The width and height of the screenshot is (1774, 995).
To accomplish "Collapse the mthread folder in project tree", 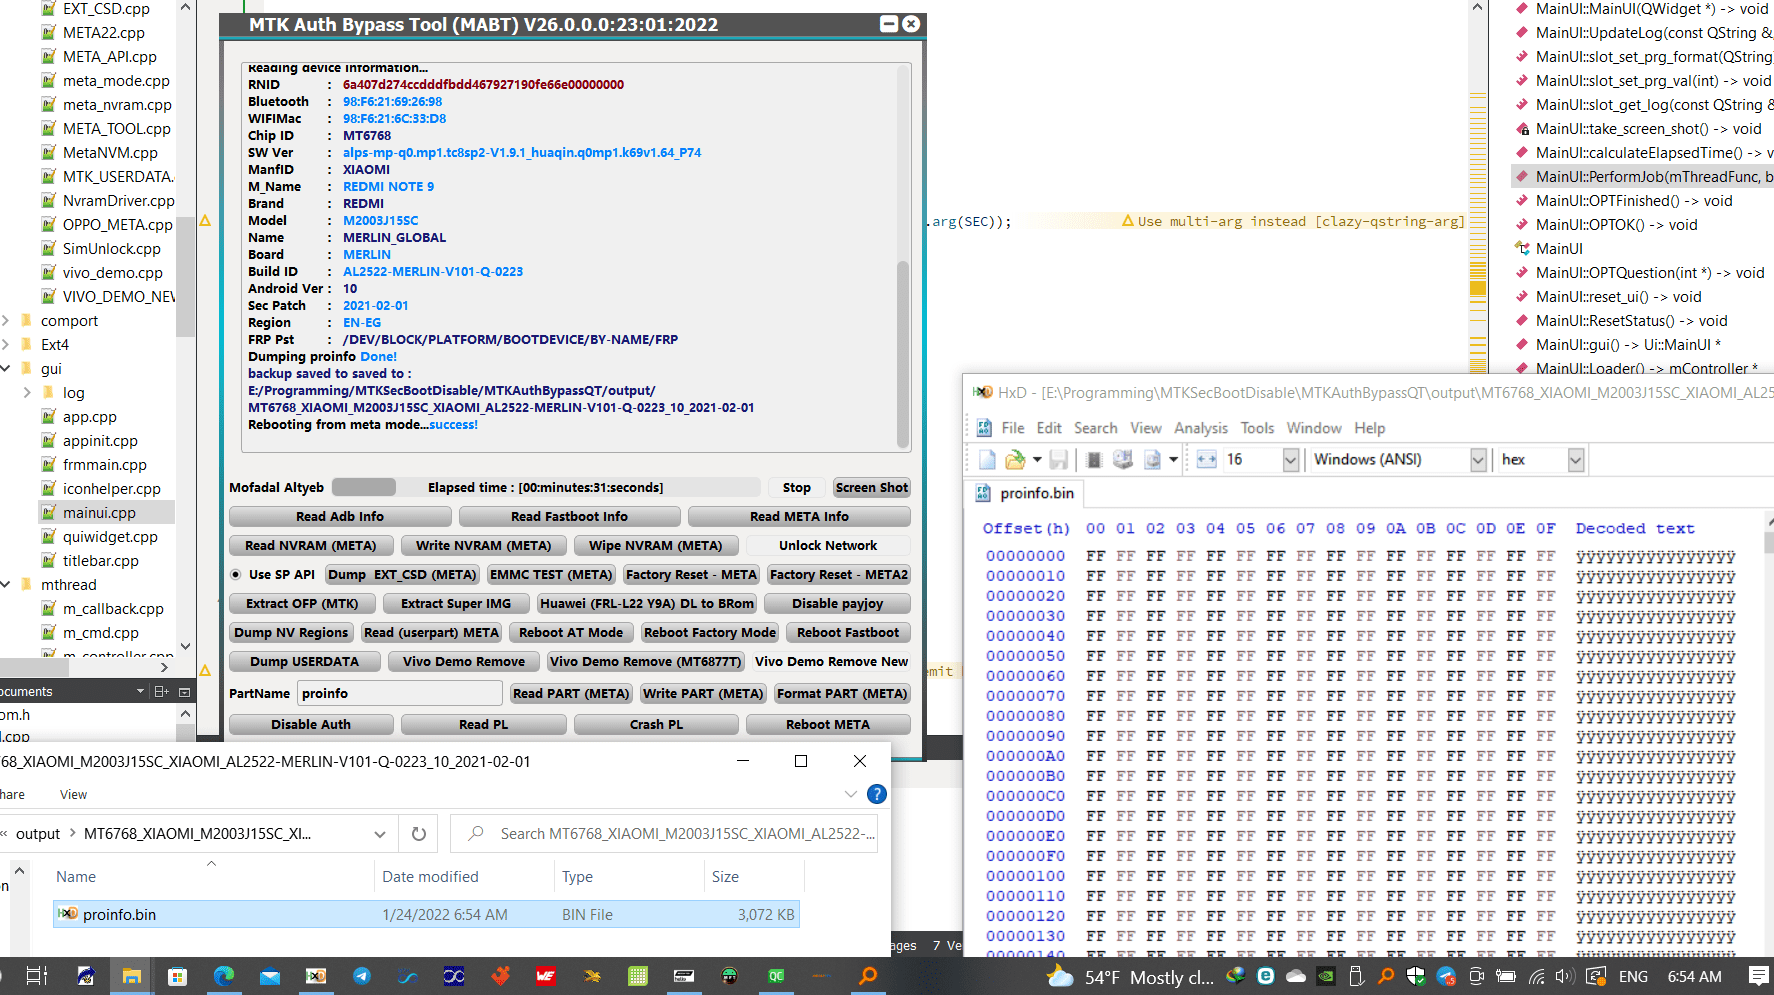I will tap(6, 585).
